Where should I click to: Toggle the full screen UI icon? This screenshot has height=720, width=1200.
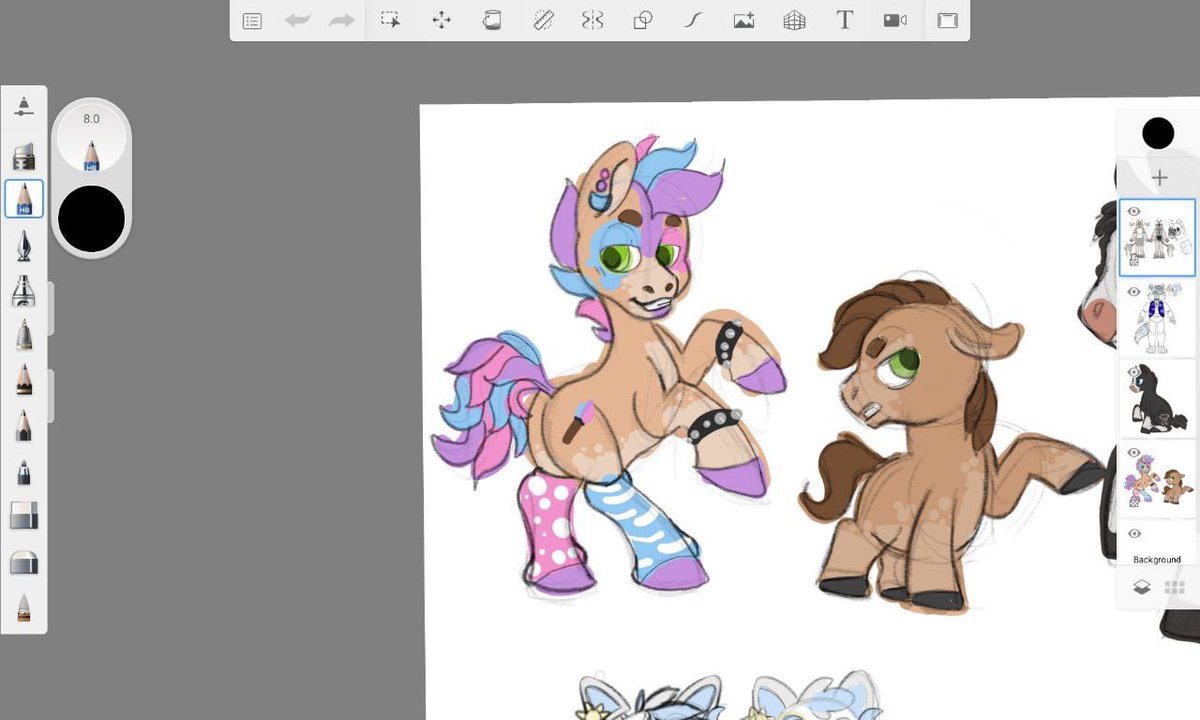(947, 21)
